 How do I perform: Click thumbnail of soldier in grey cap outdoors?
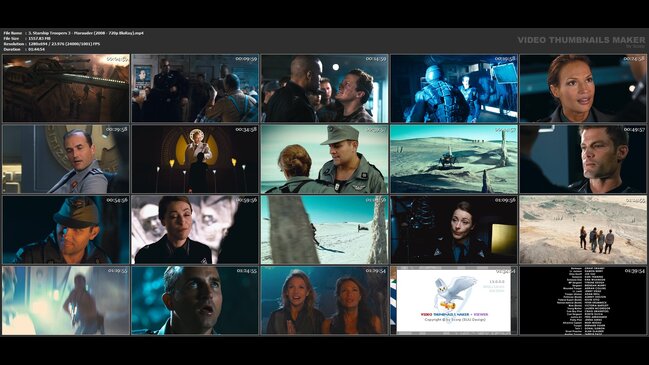(x=324, y=159)
